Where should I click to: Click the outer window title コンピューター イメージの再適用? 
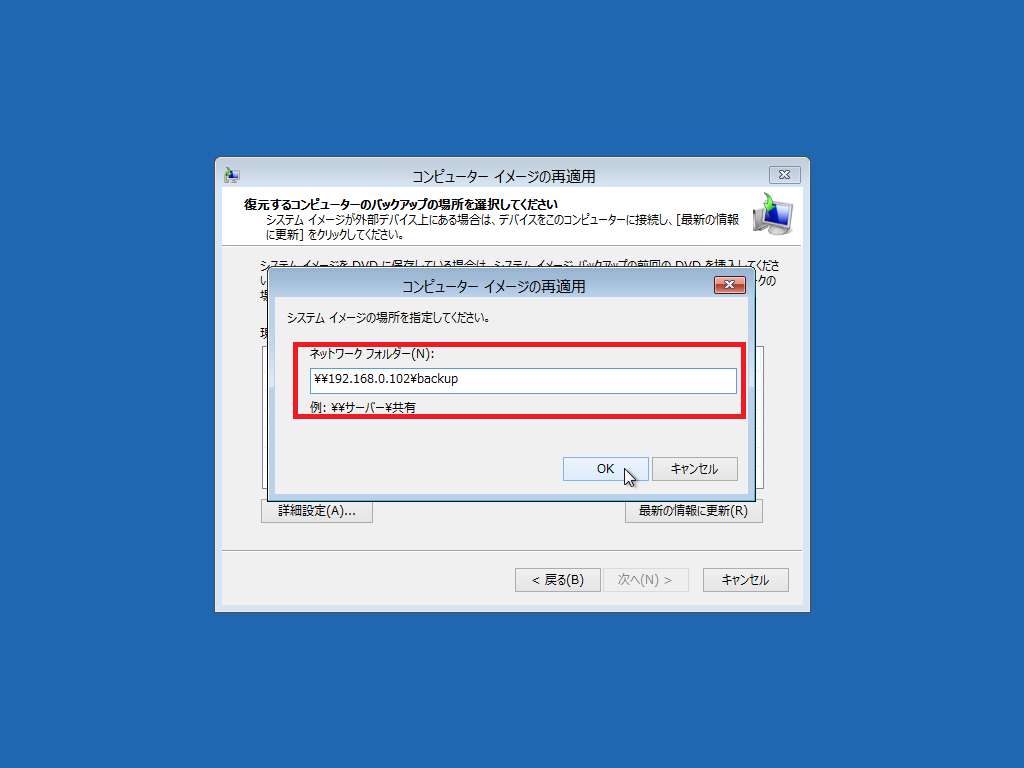(503, 176)
